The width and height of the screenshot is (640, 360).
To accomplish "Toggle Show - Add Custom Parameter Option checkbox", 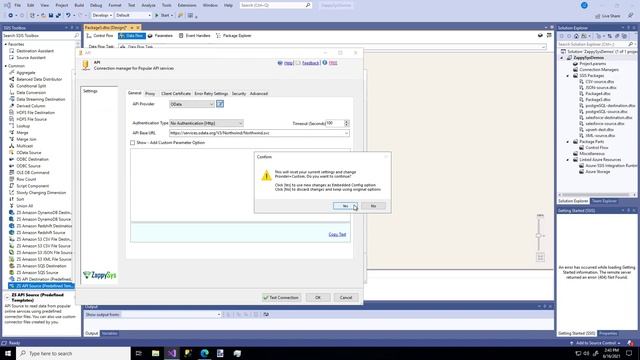I will (132, 143).
